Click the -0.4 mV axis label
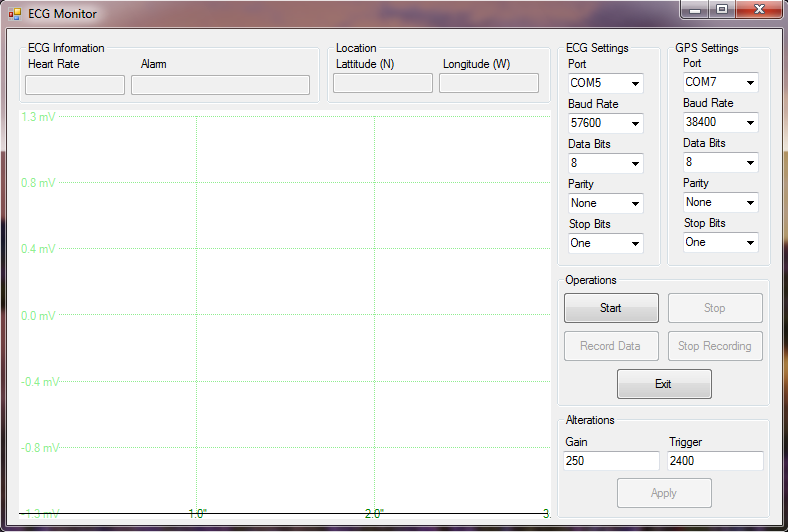This screenshot has width=788, height=532. 40,382
